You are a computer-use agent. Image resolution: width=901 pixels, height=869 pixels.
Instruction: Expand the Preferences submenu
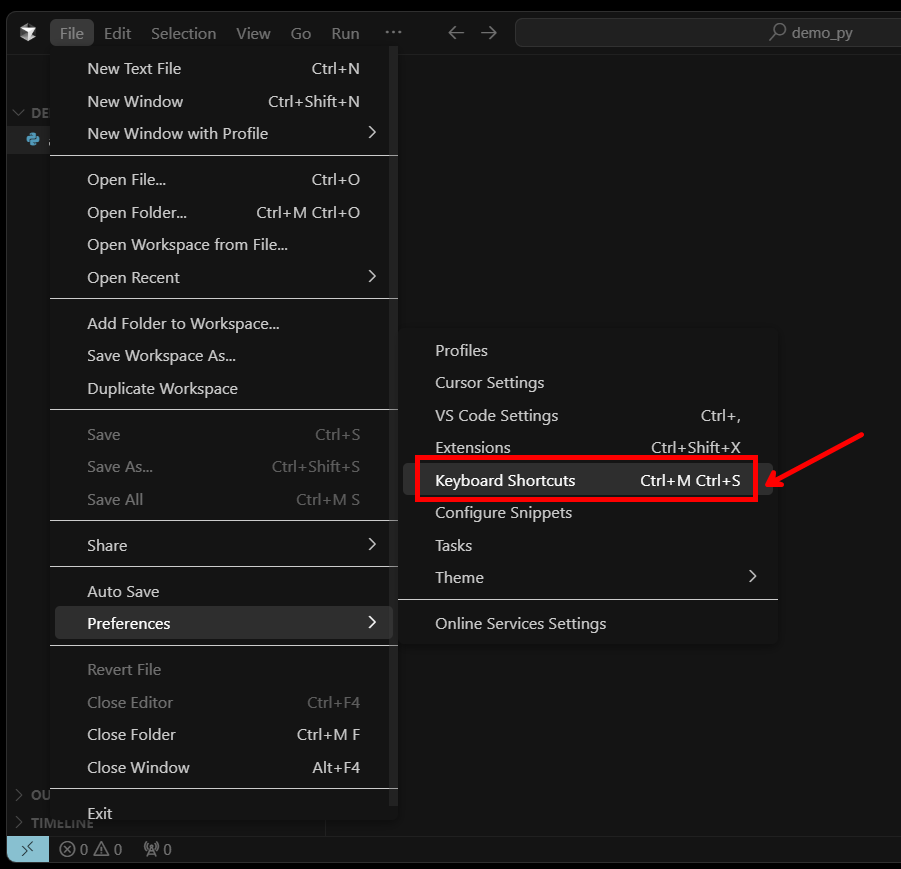224,623
